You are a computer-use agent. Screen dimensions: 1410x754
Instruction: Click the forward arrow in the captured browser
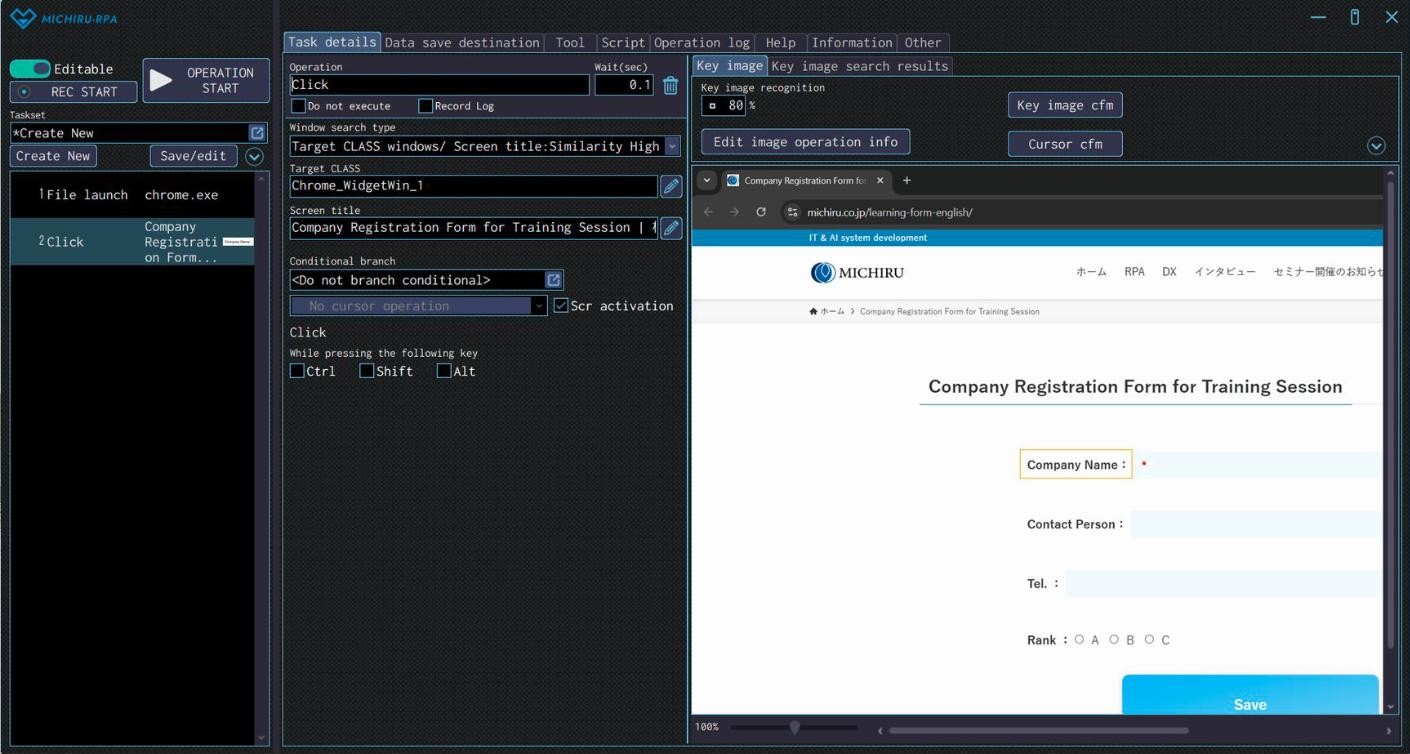click(x=735, y=212)
